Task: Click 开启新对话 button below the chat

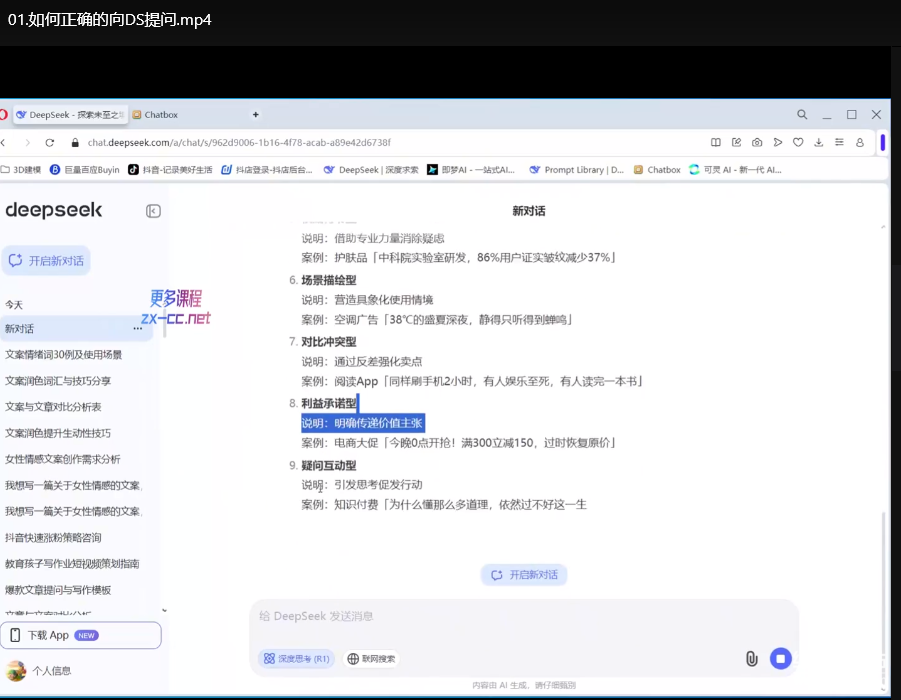Action: point(524,575)
